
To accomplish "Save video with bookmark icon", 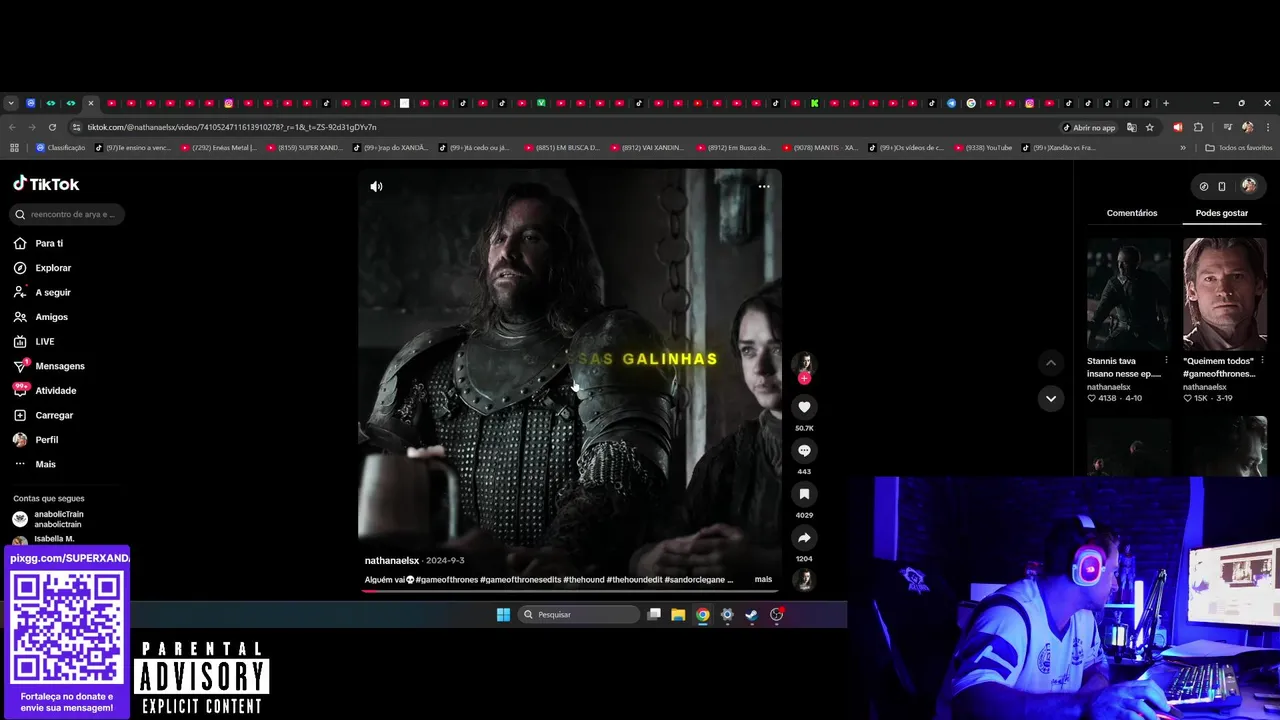I will (x=804, y=494).
